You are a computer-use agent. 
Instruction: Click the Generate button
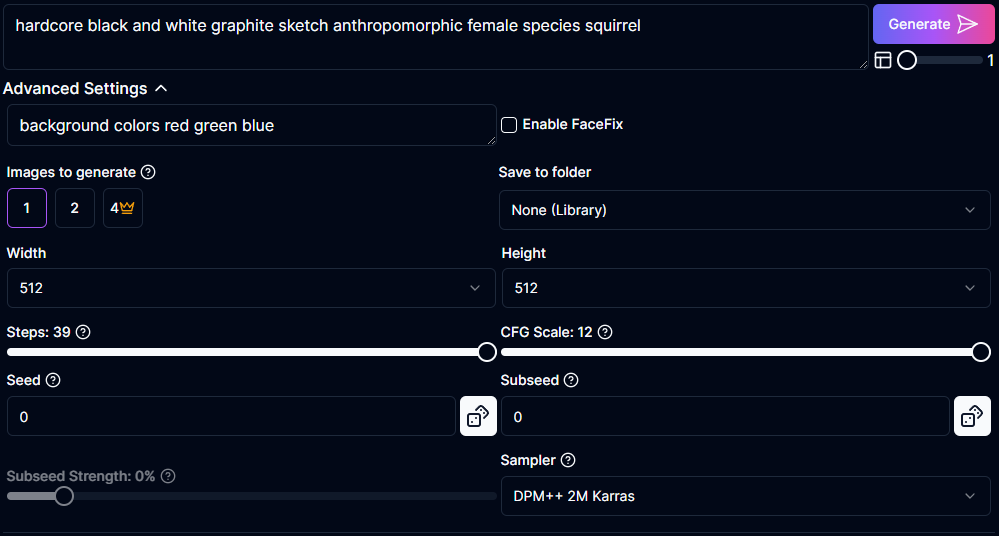point(933,24)
